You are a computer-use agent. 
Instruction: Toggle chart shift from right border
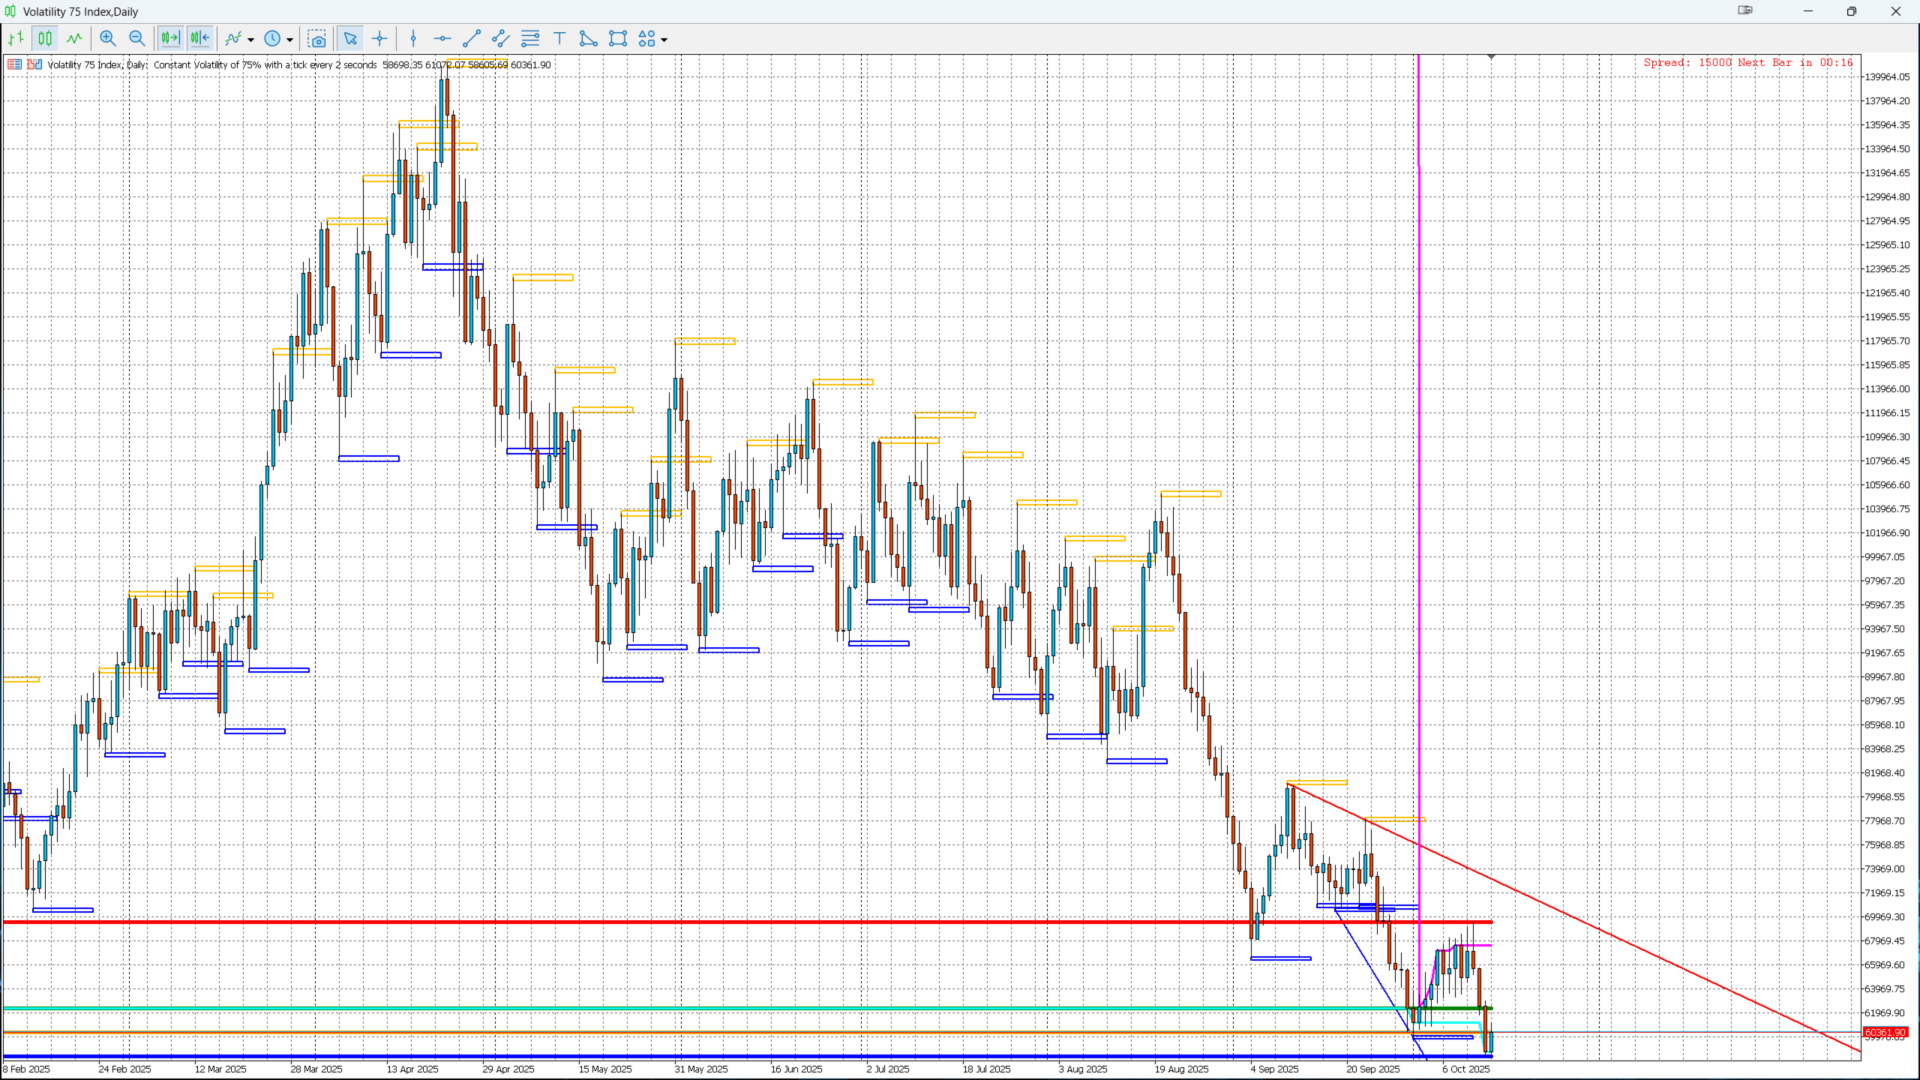click(200, 39)
